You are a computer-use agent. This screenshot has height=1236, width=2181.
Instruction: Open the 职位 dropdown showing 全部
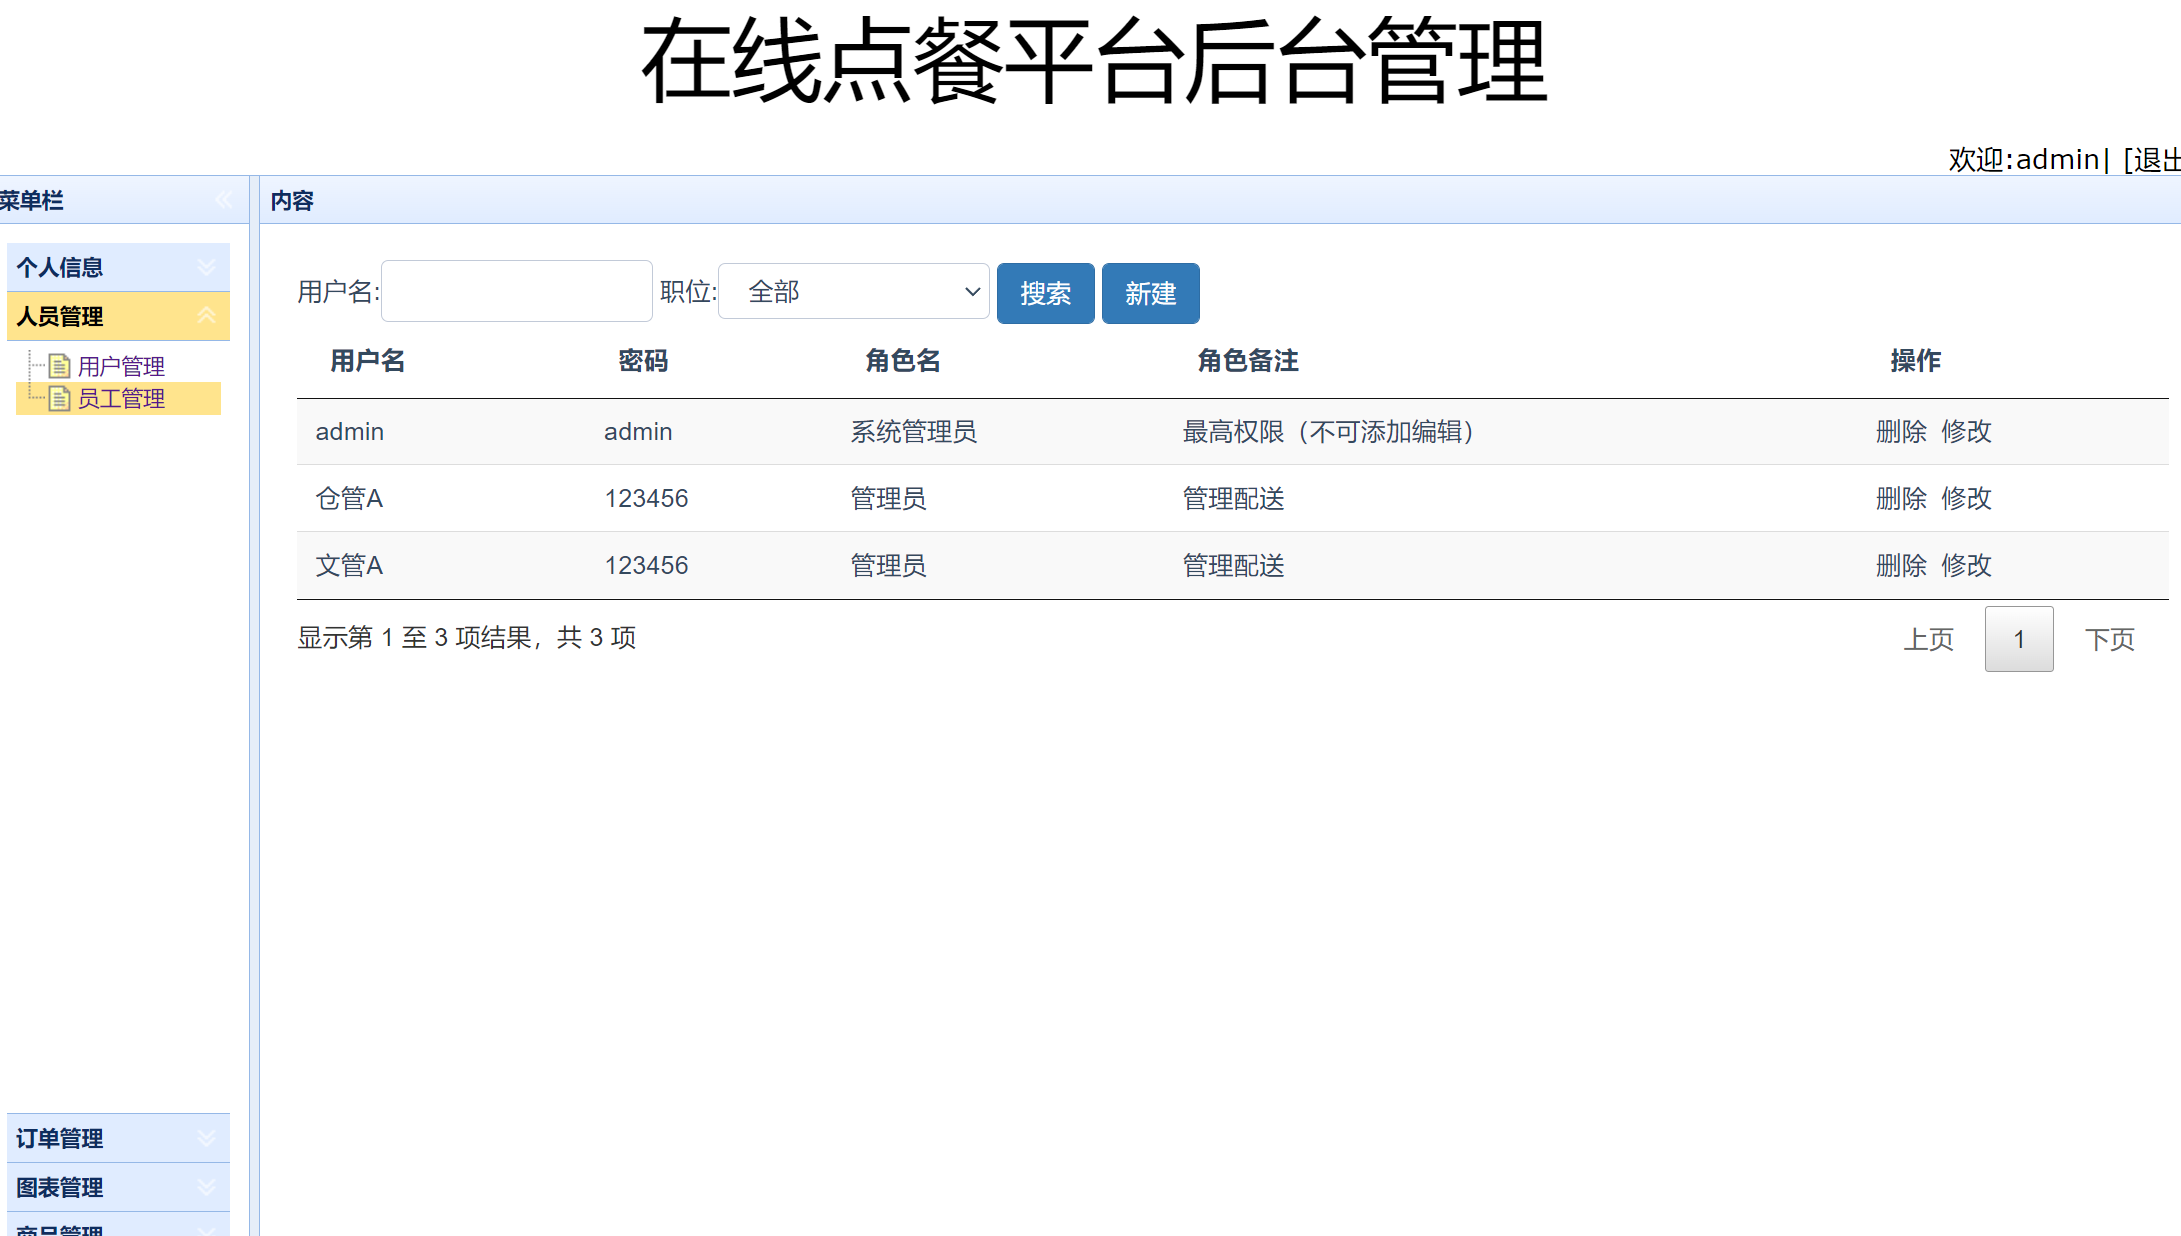[x=853, y=291]
